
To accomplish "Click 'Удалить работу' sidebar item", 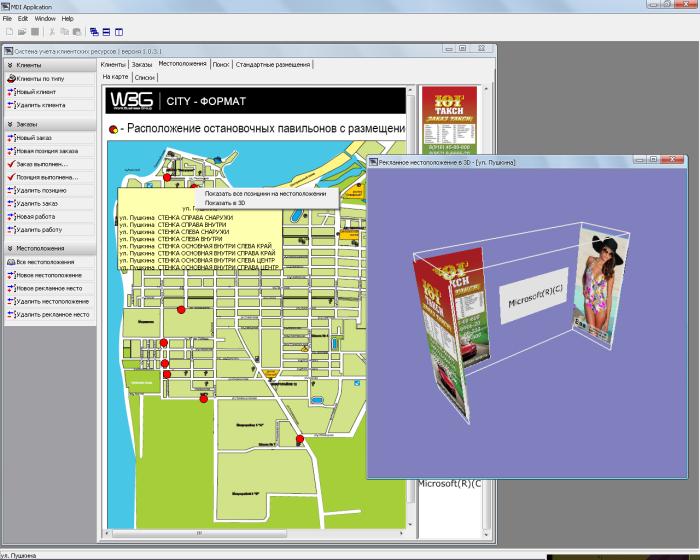I will point(50,230).
